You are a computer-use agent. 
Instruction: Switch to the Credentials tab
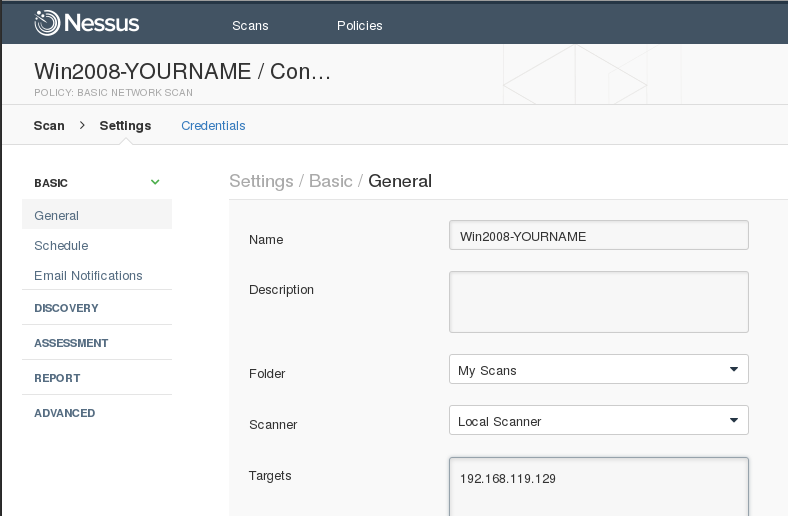tap(213, 126)
